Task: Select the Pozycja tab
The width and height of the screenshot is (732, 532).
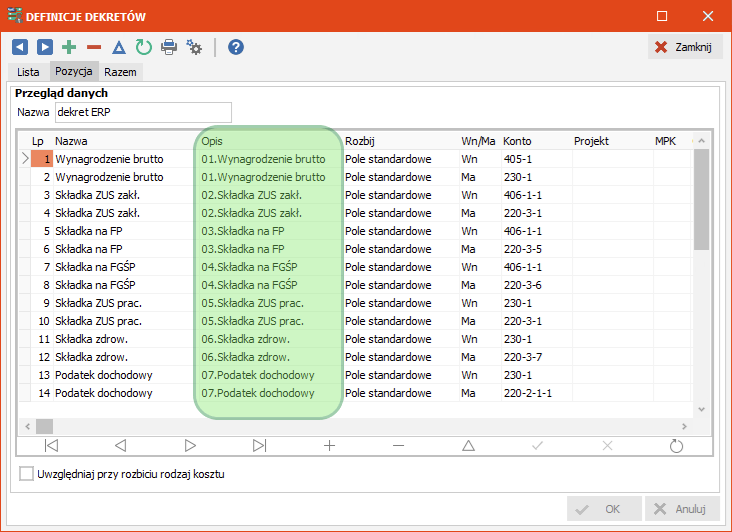Action: [x=74, y=71]
